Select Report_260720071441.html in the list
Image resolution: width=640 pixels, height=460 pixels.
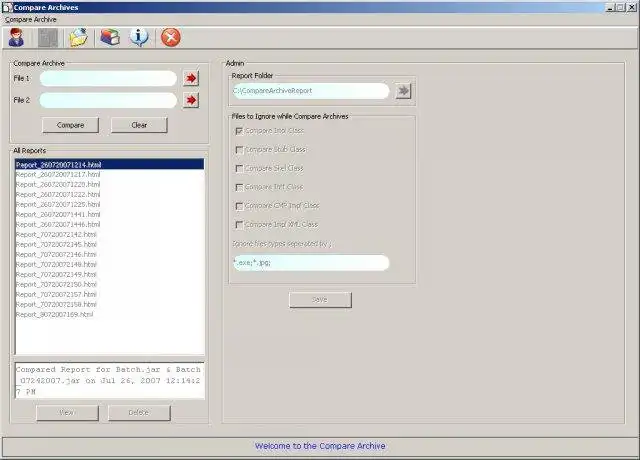[x=109, y=215]
